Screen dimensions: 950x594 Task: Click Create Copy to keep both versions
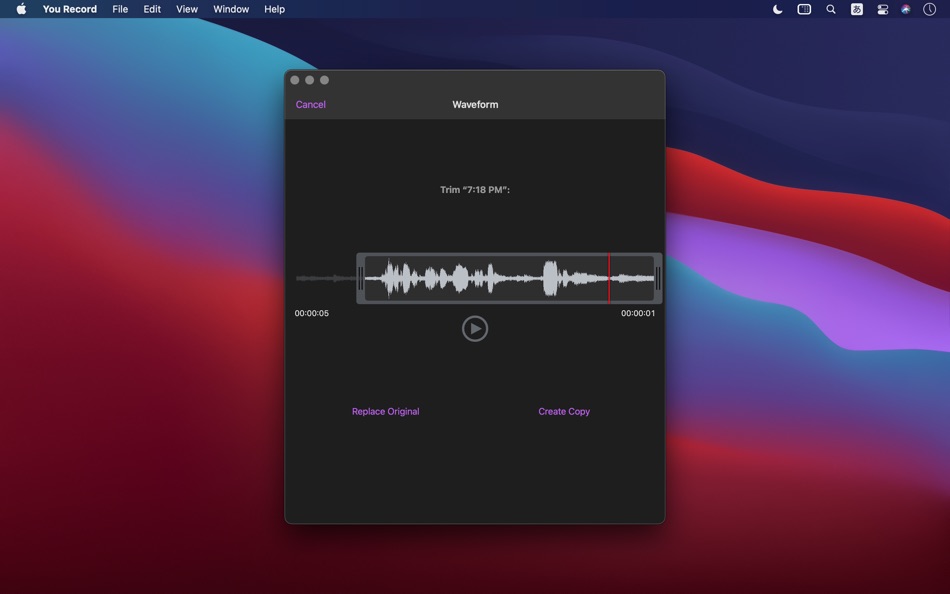point(564,411)
